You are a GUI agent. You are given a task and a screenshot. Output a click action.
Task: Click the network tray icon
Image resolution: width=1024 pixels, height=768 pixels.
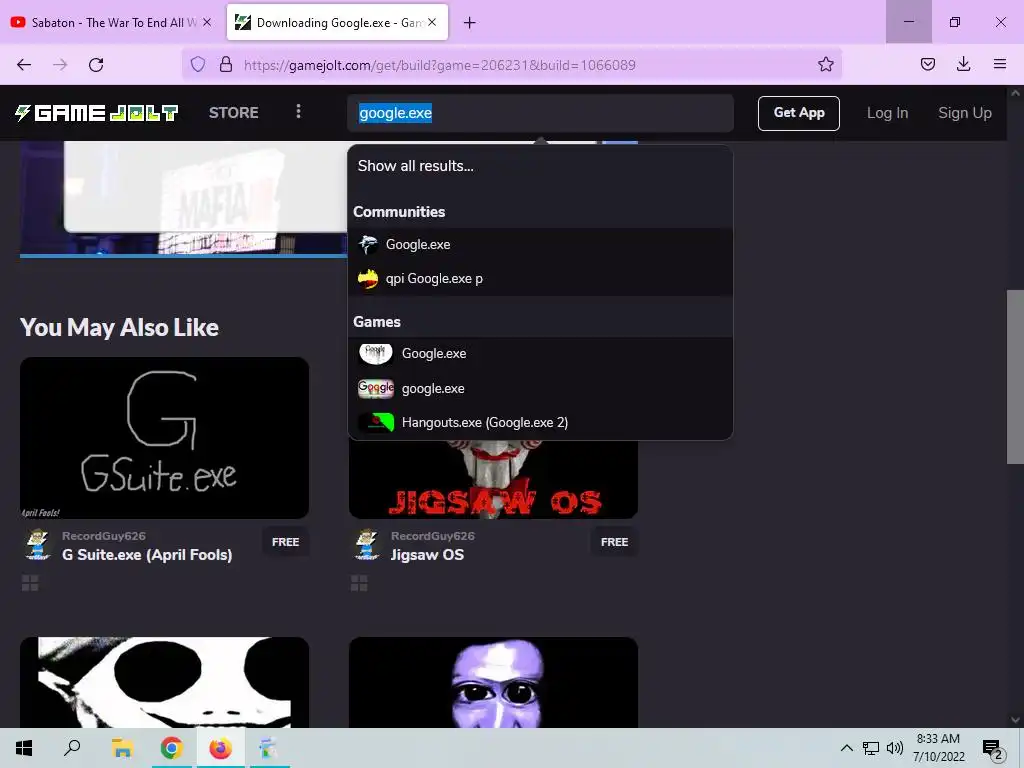[x=871, y=748]
